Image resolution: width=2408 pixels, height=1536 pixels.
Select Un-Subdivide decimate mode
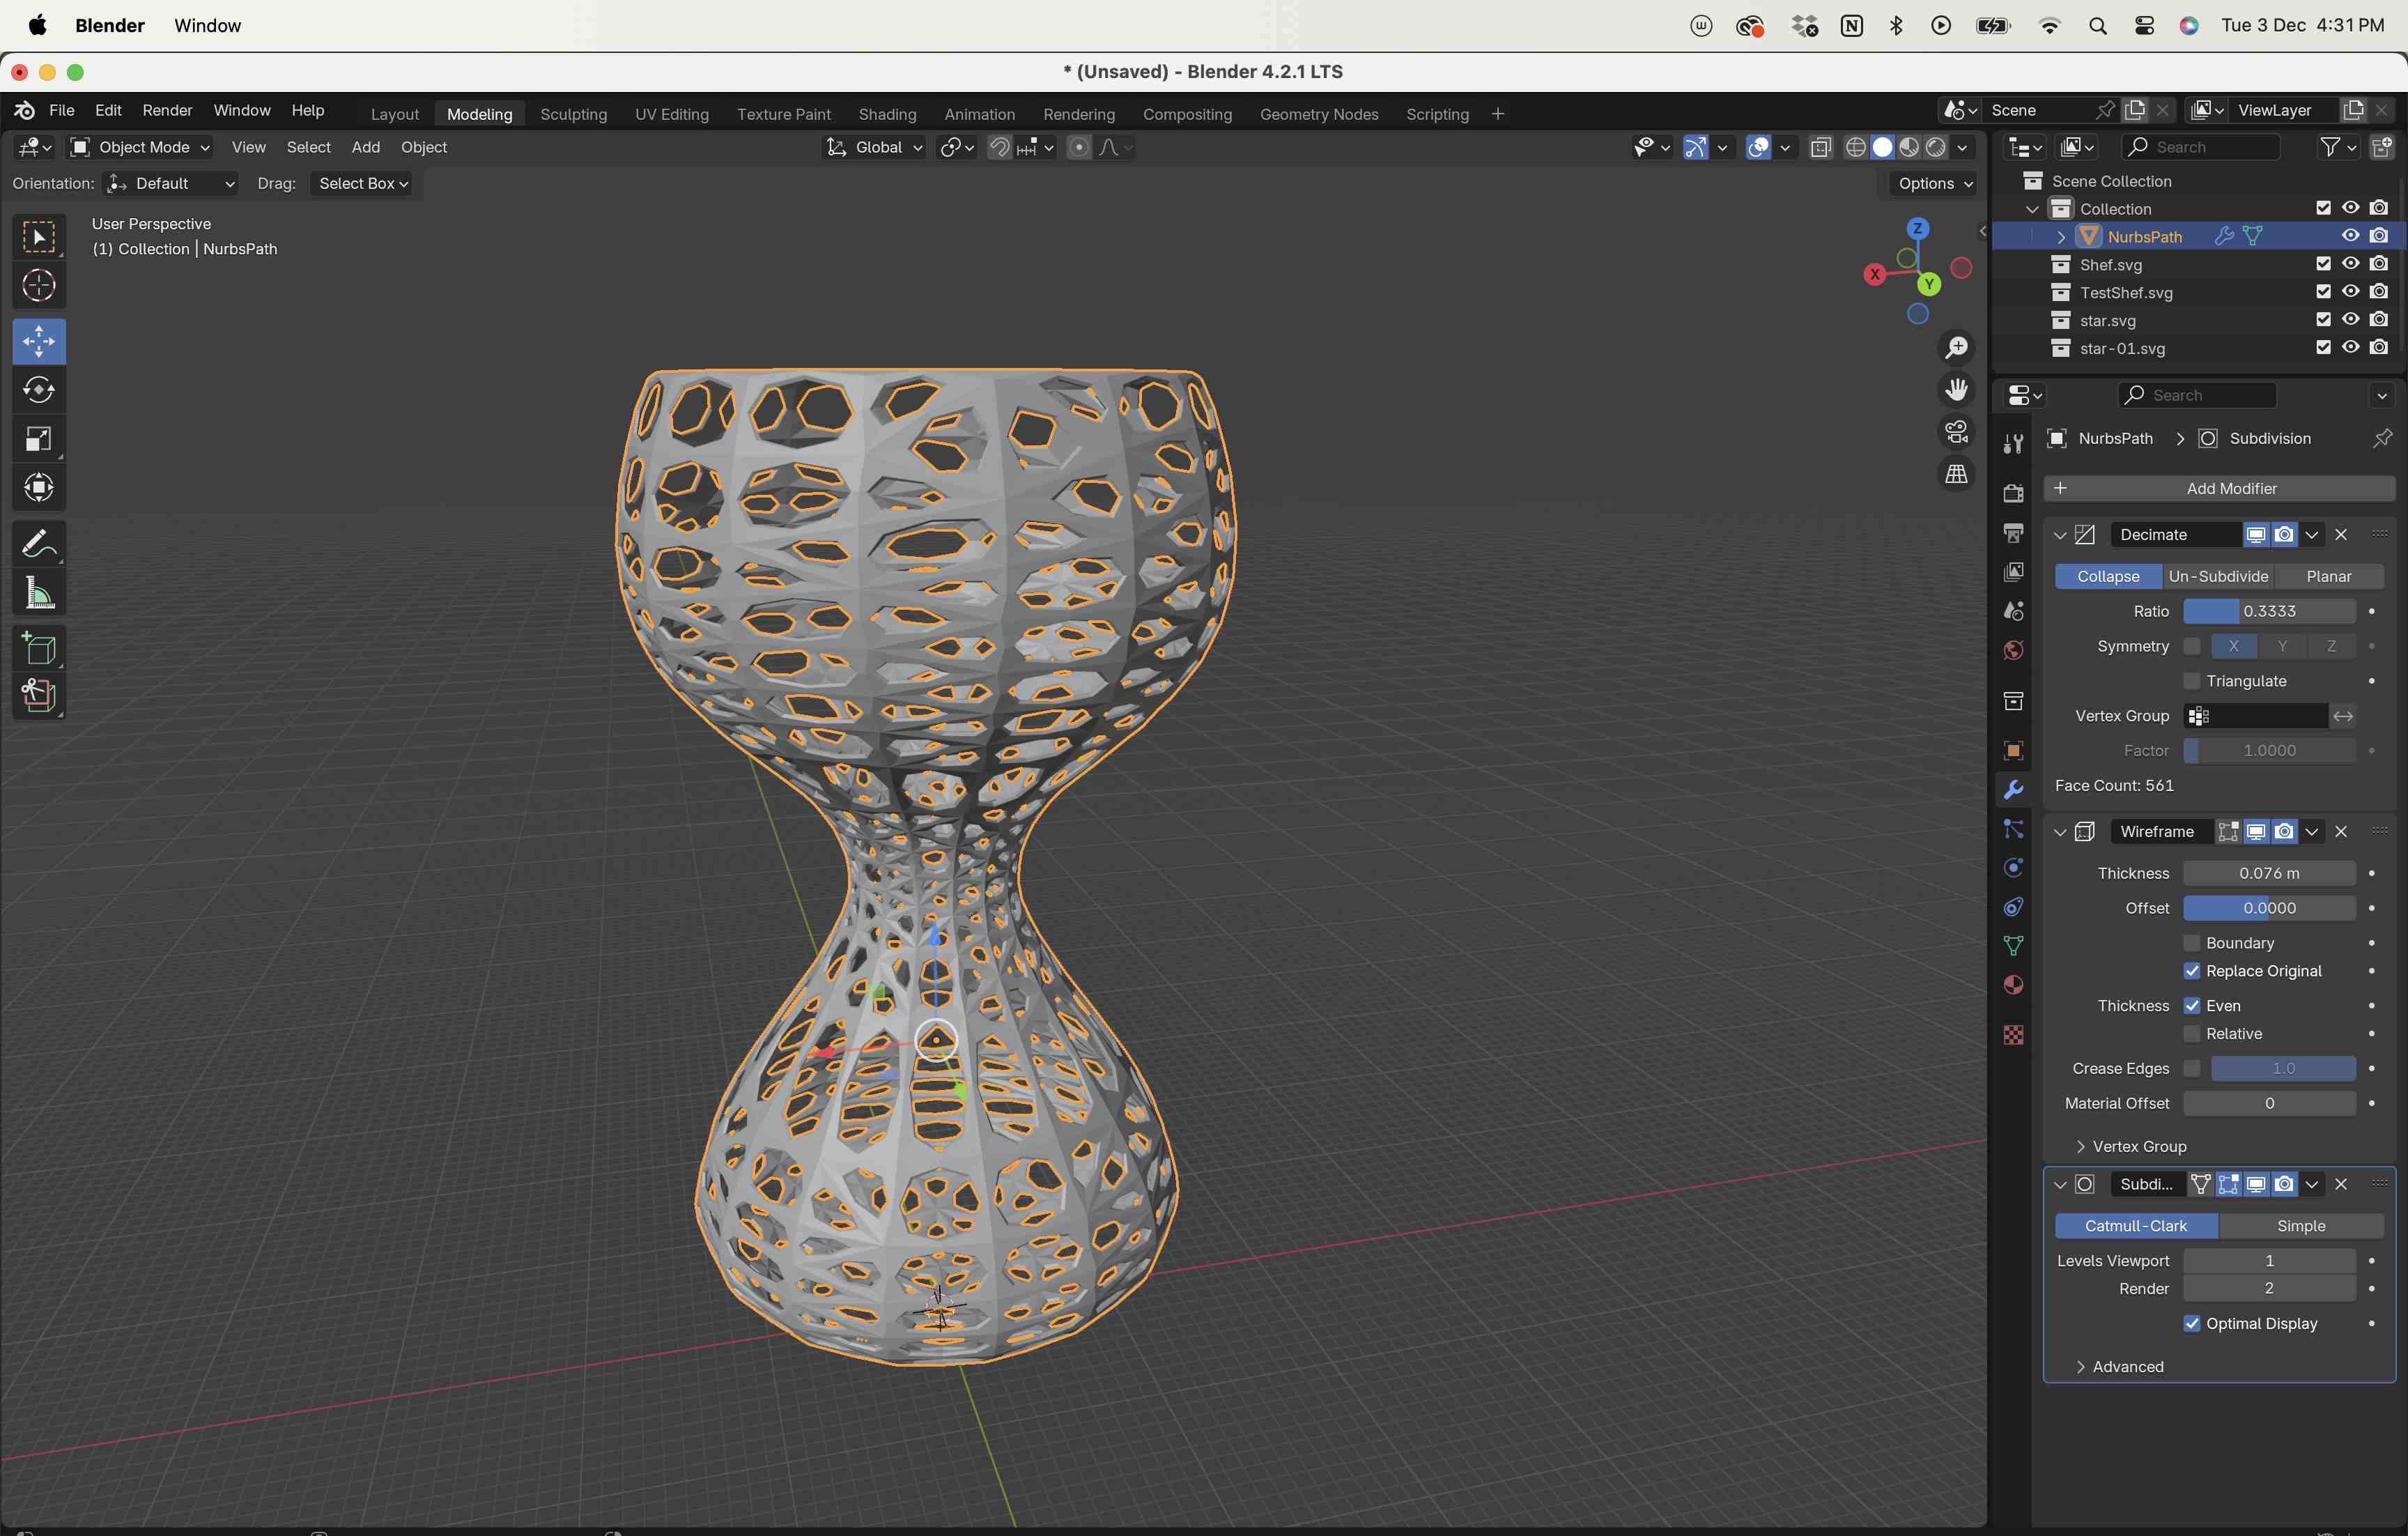click(x=2218, y=577)
